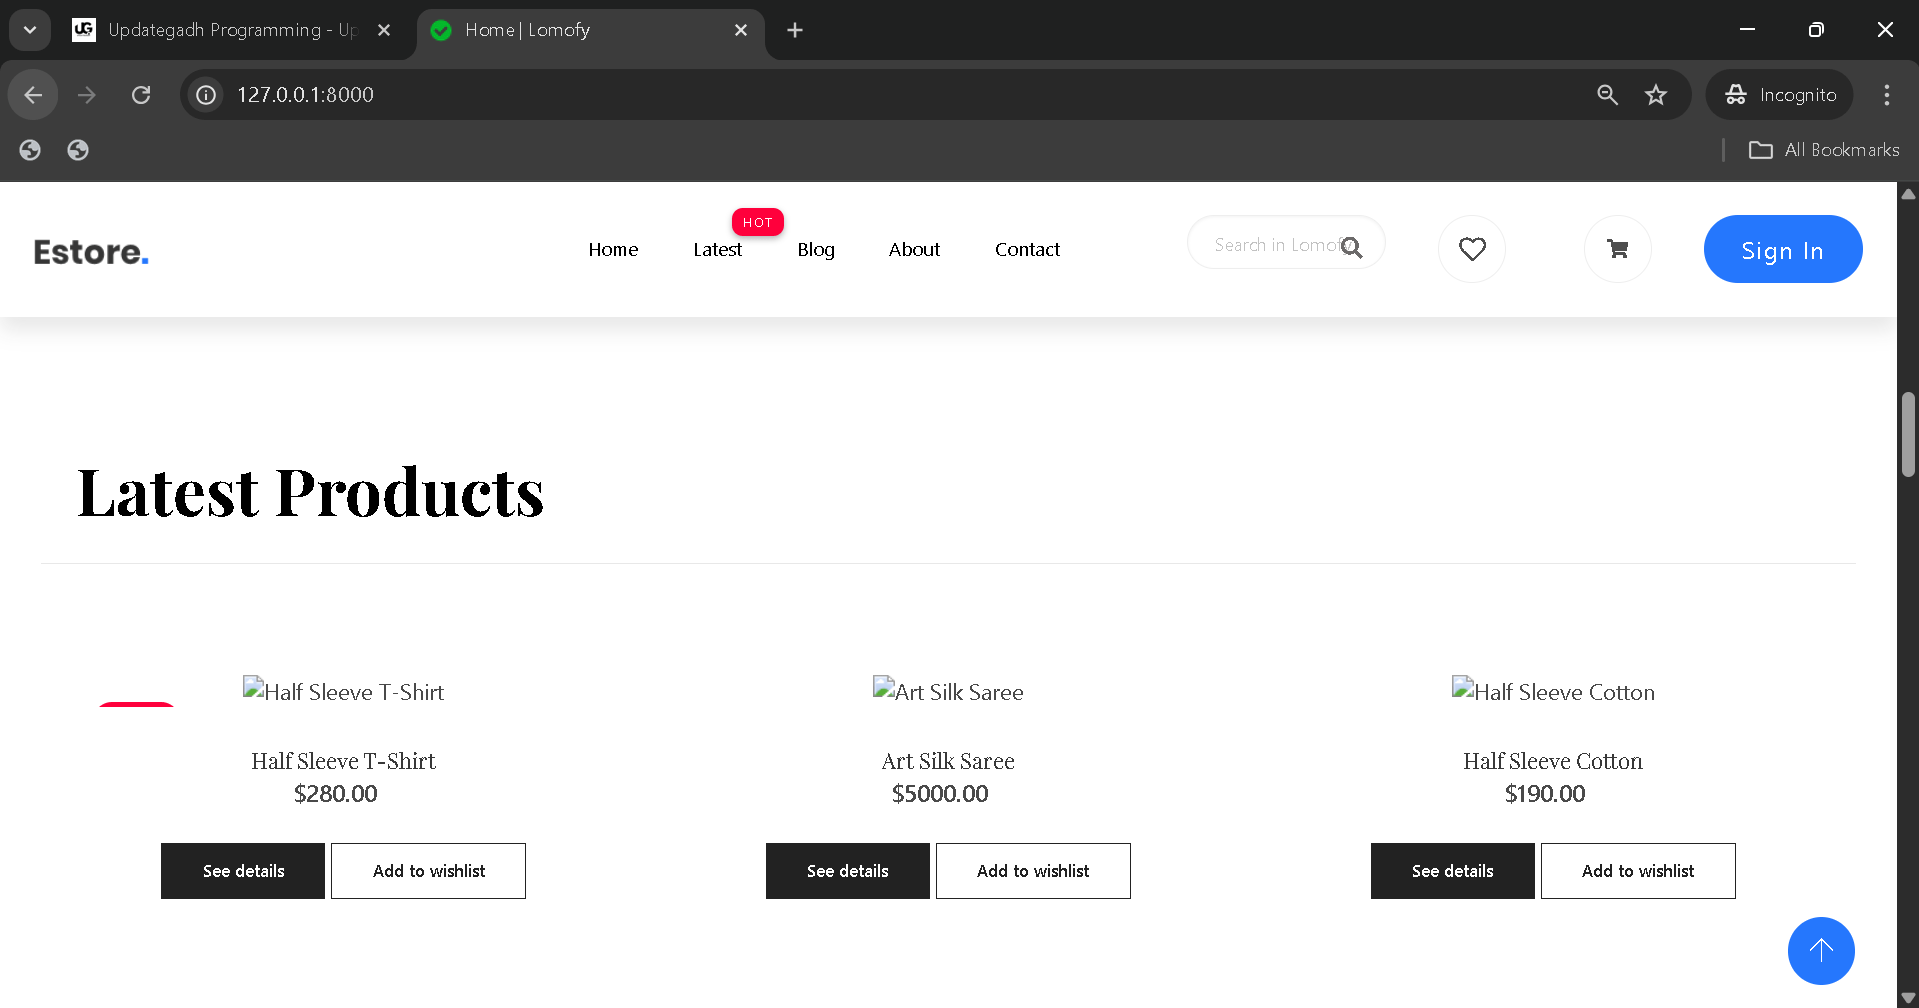Expand the All Bookmarks folder
This screenshot has height=1008, width=1919.
1823,149
